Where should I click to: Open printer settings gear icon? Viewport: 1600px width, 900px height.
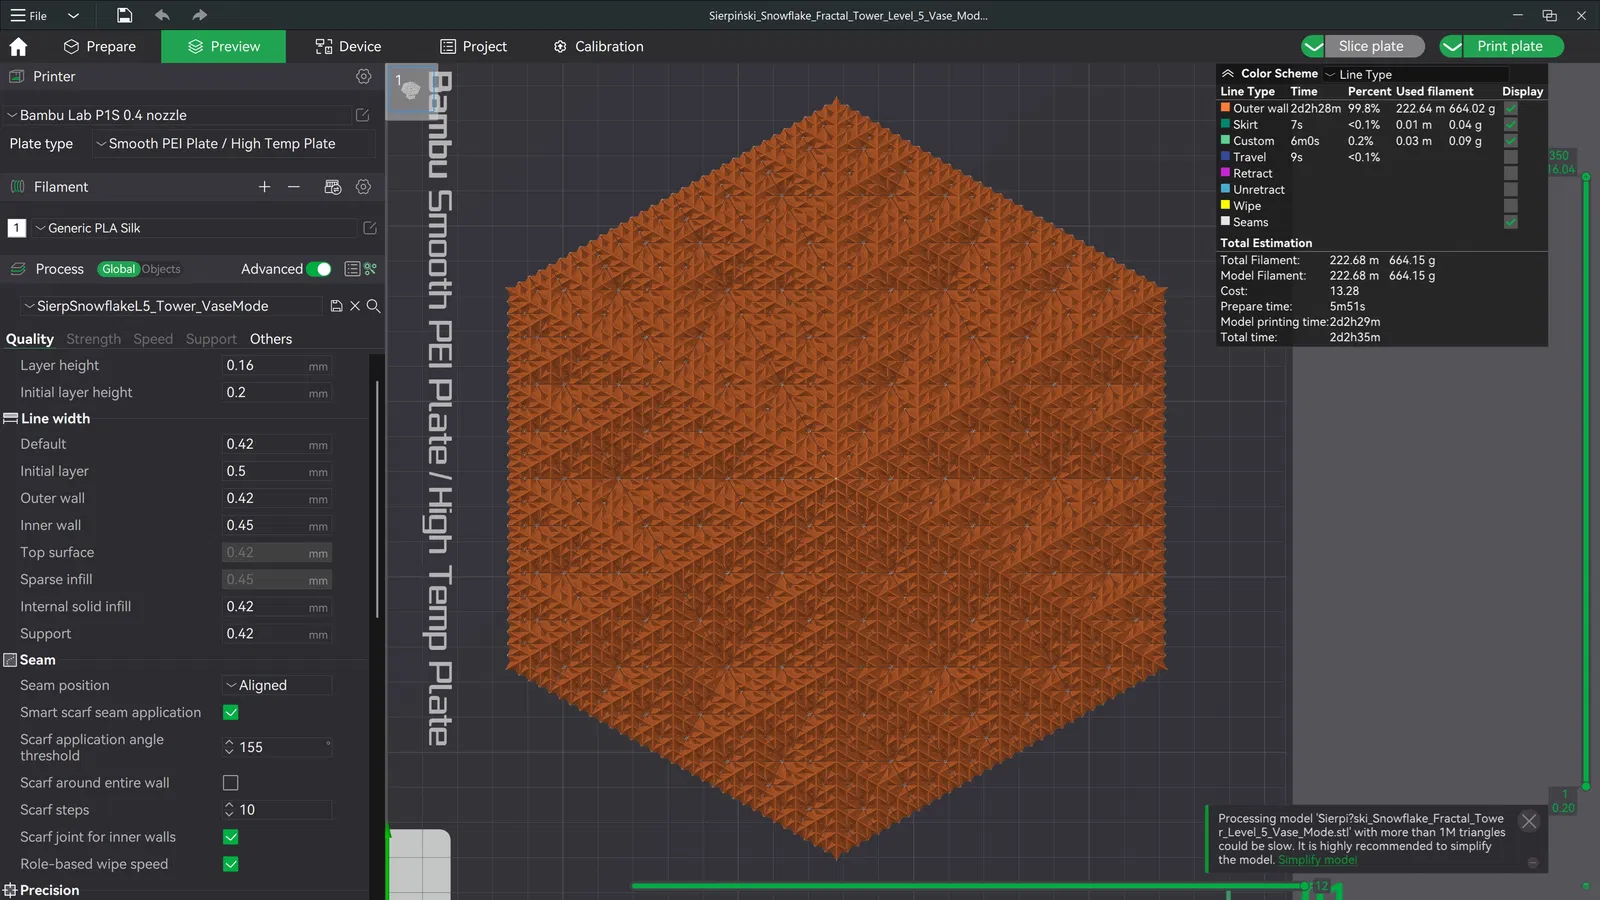363,77
